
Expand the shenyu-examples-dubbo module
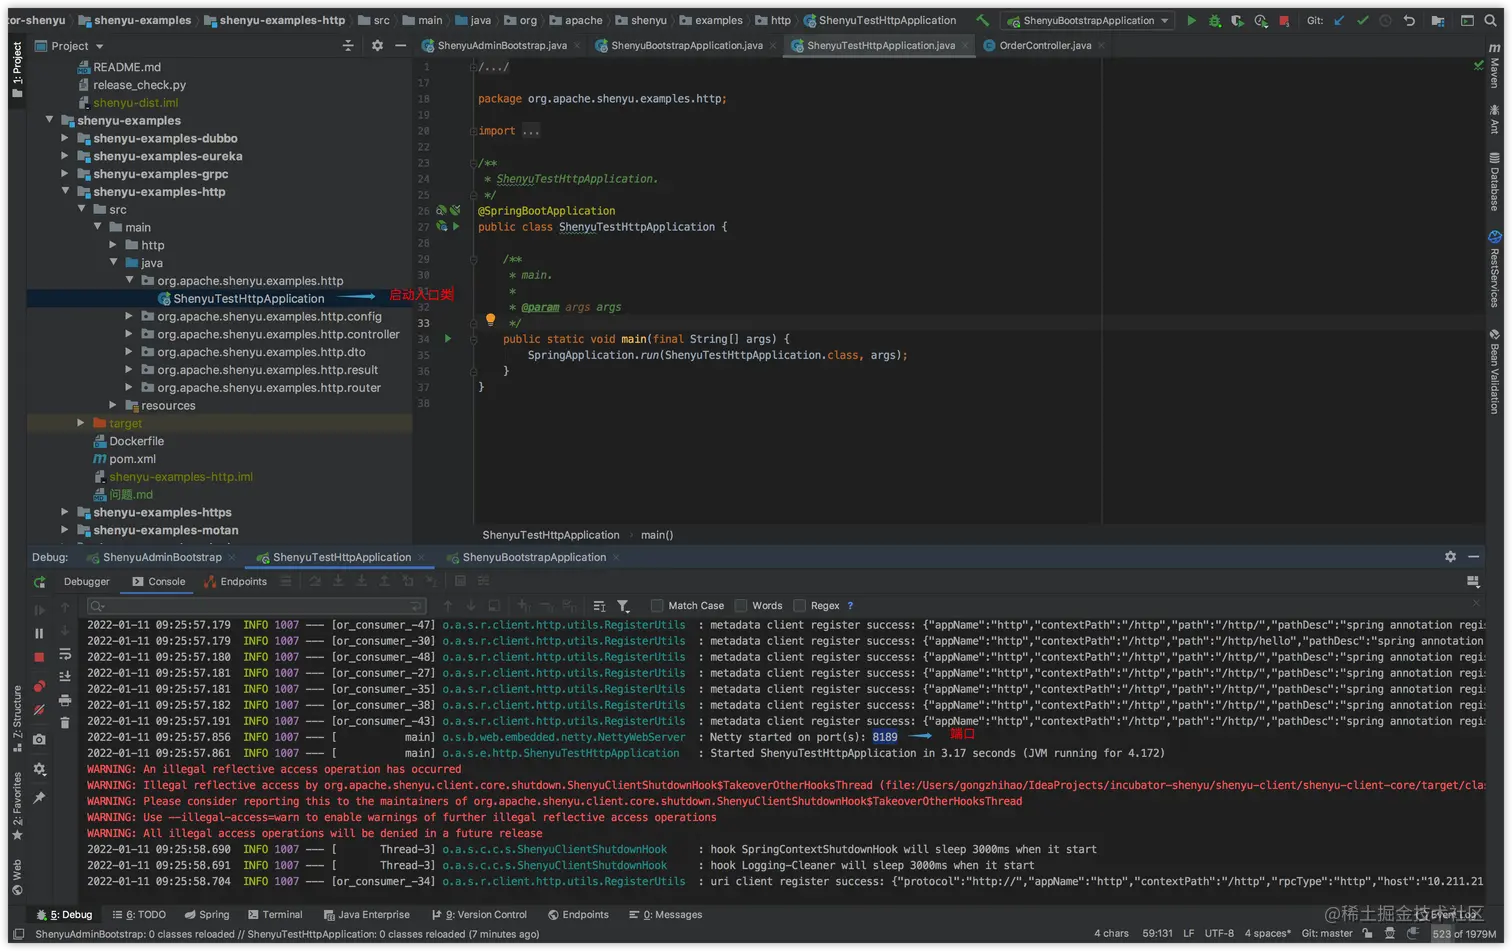(65, 139)
